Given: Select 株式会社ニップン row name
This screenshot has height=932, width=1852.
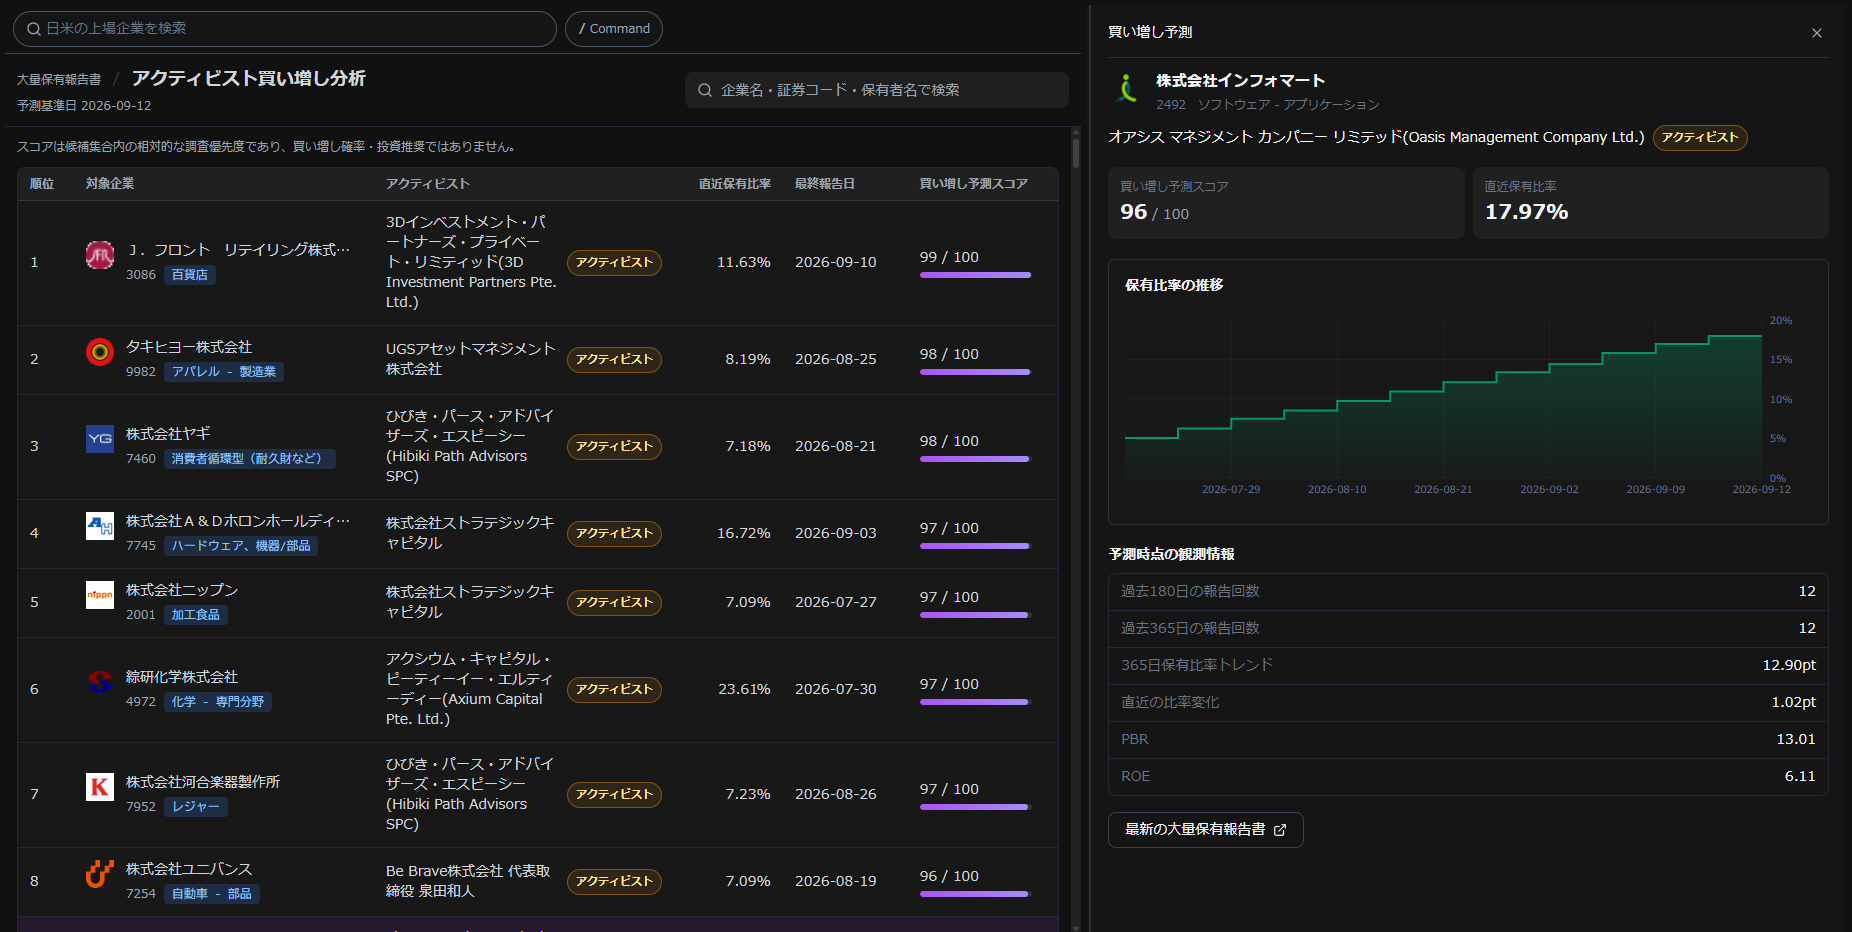Looking at the screenshot, I should (x=182, y=590).
